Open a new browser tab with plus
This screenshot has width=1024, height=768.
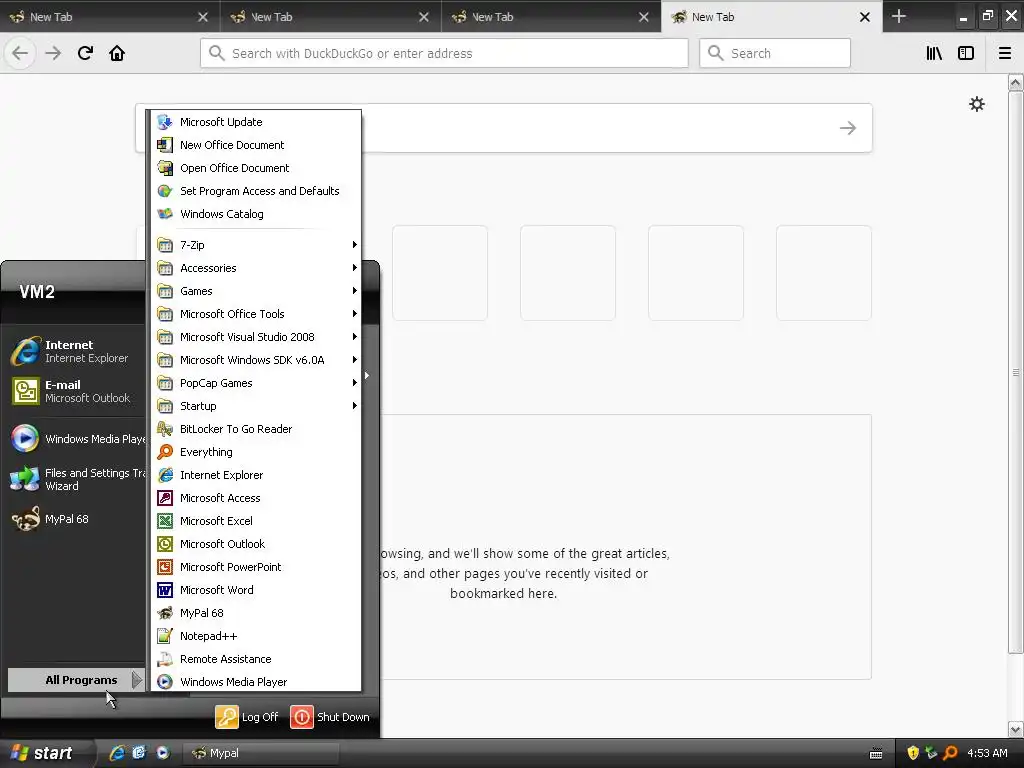pyautogui.click(x=899, y=16)
